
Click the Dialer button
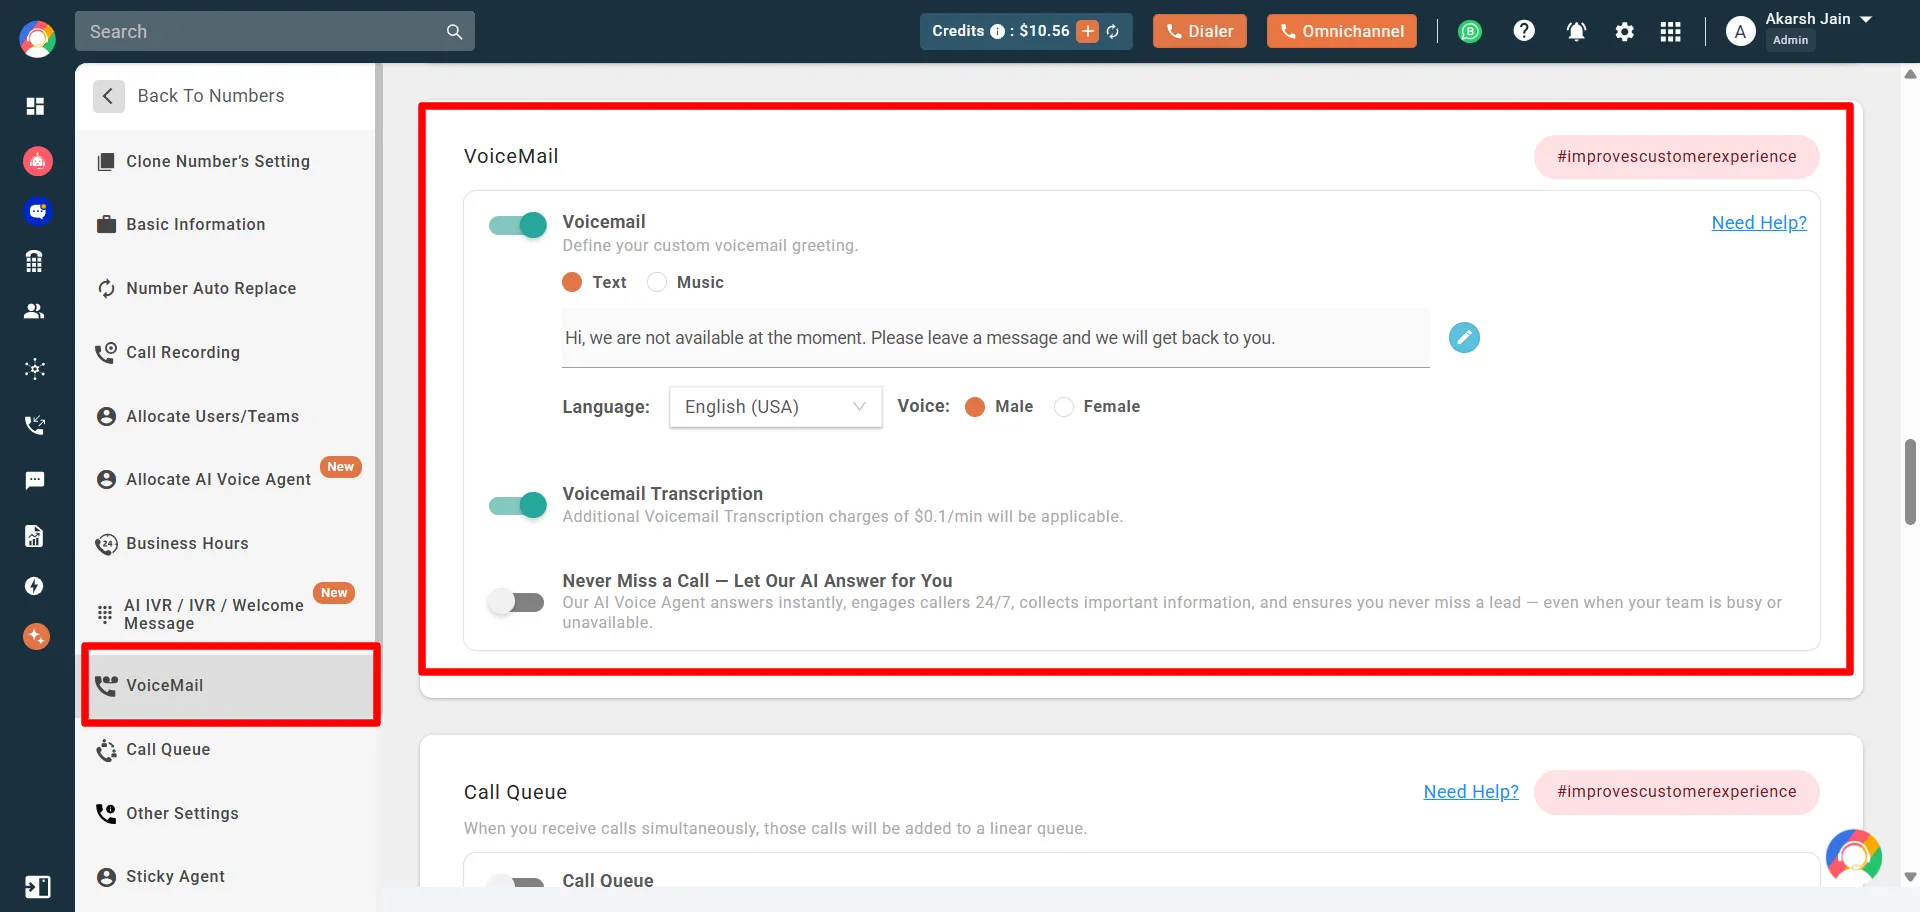1199,32
